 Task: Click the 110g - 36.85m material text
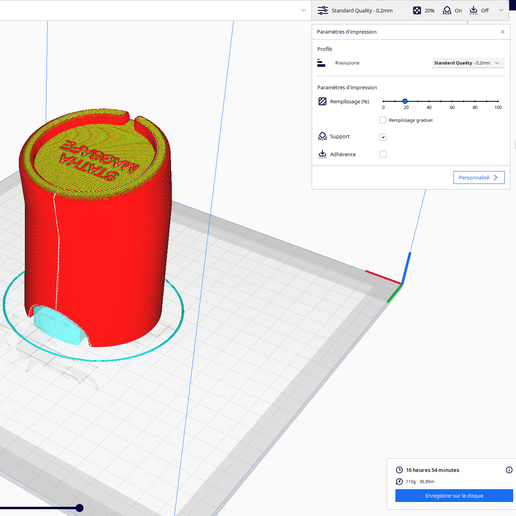point(420,481)
